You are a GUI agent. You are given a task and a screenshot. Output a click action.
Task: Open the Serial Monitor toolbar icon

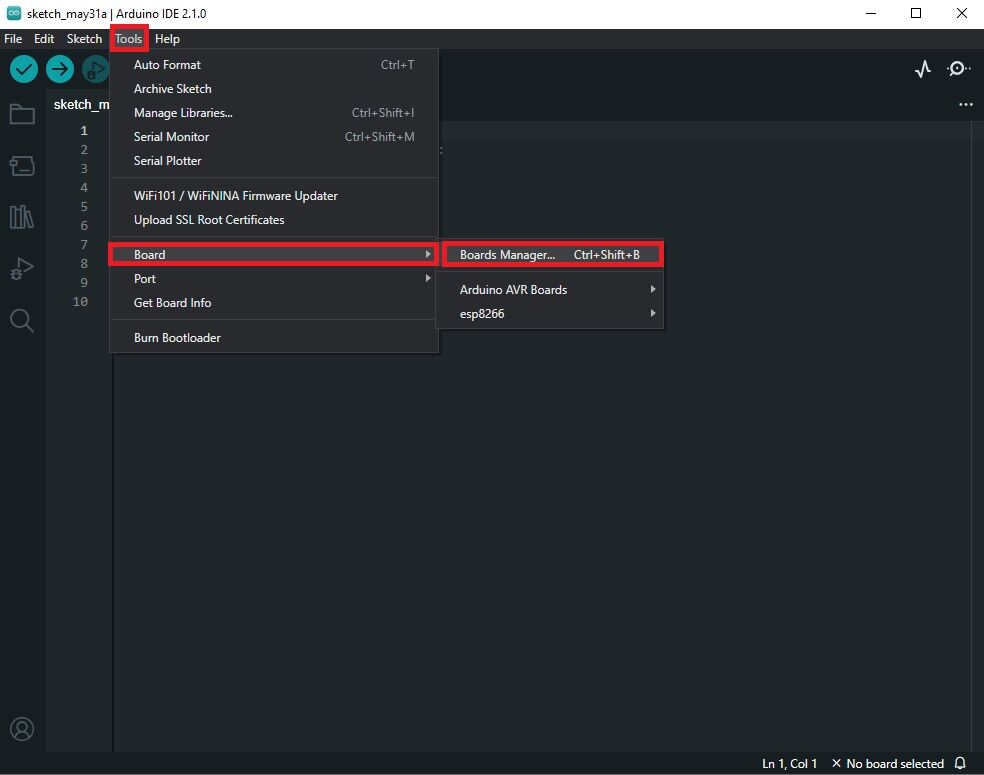[x=958, y=69]
